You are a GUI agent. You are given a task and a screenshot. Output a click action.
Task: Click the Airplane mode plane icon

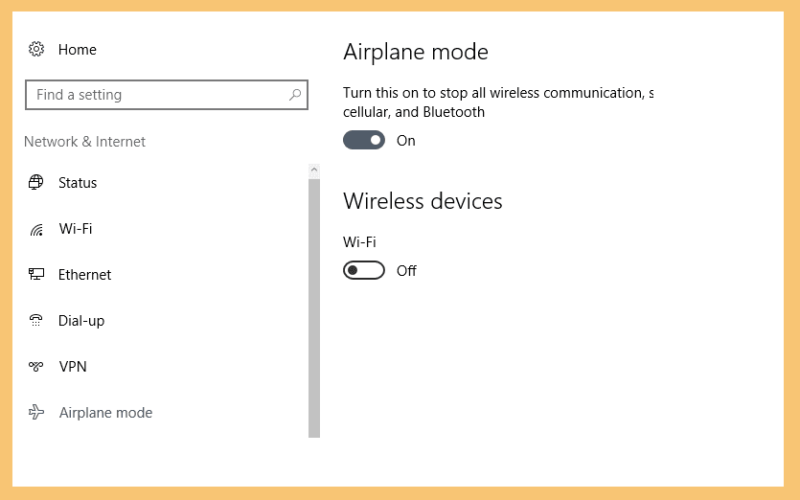coord(36,412)
